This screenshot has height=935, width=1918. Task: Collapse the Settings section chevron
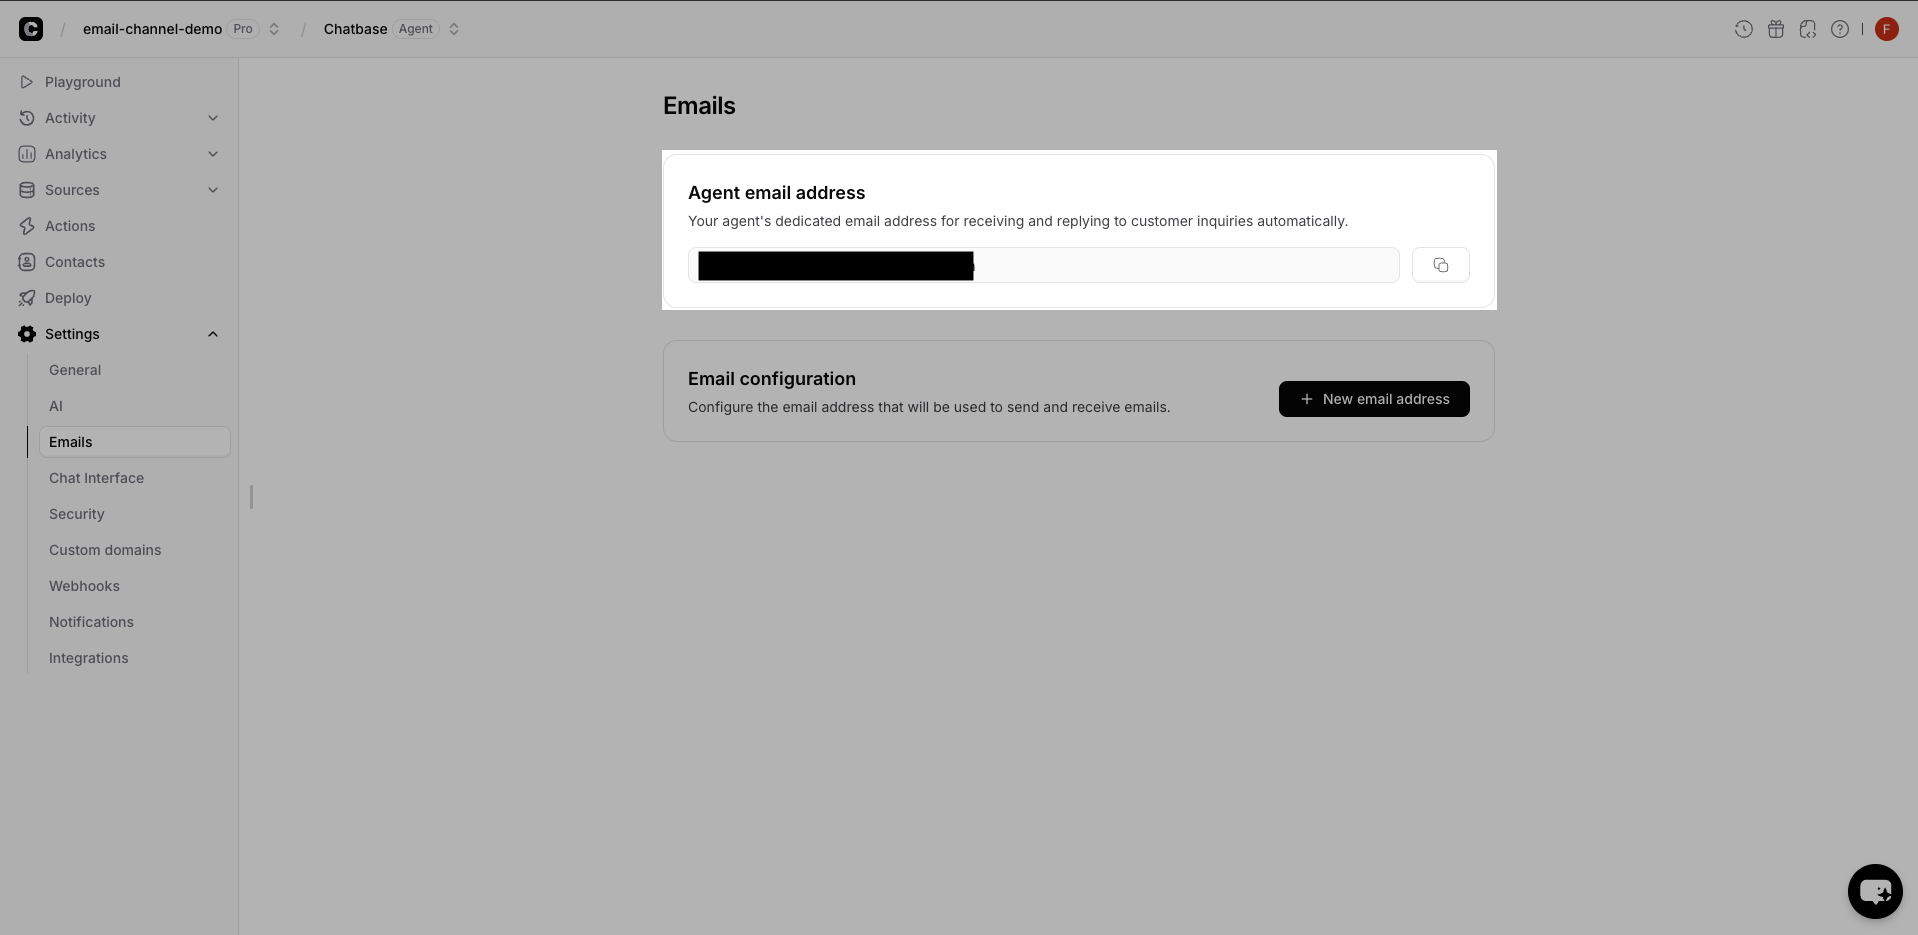(213, 334)
